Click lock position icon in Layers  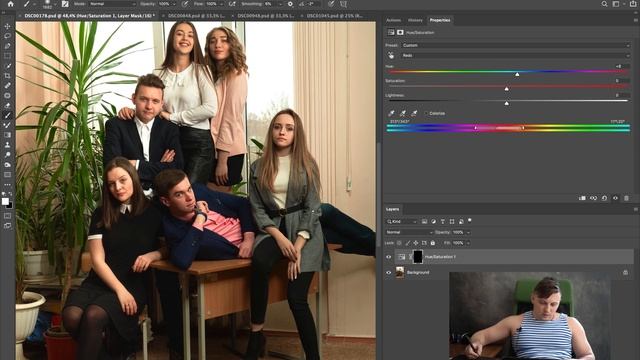[416, 243]
